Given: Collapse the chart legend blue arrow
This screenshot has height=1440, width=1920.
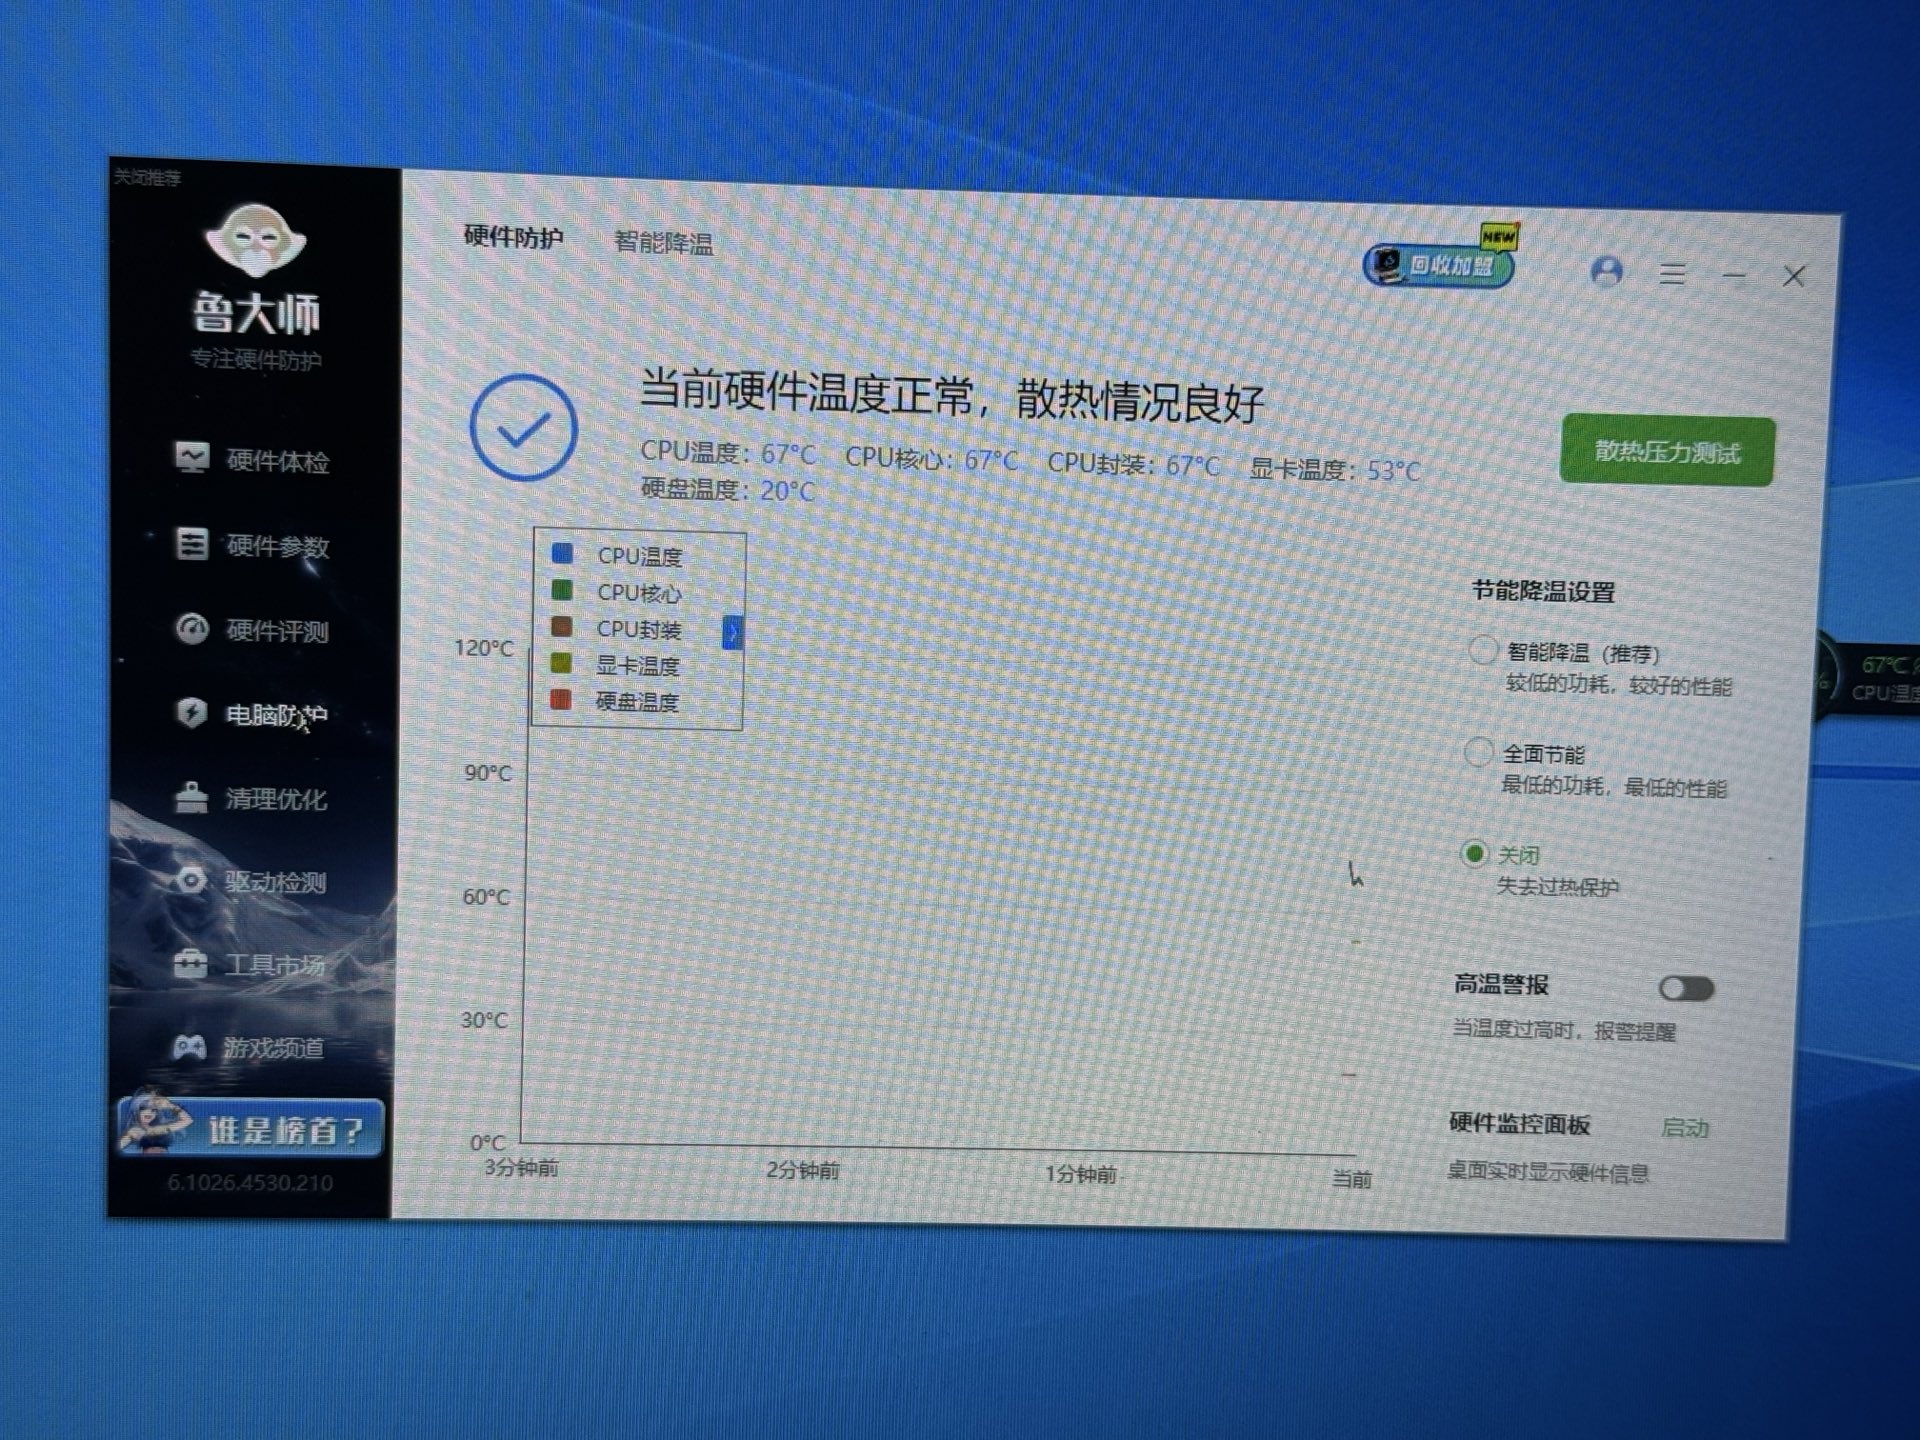Looking at the screenshot, I should click(x=733, y=632).
